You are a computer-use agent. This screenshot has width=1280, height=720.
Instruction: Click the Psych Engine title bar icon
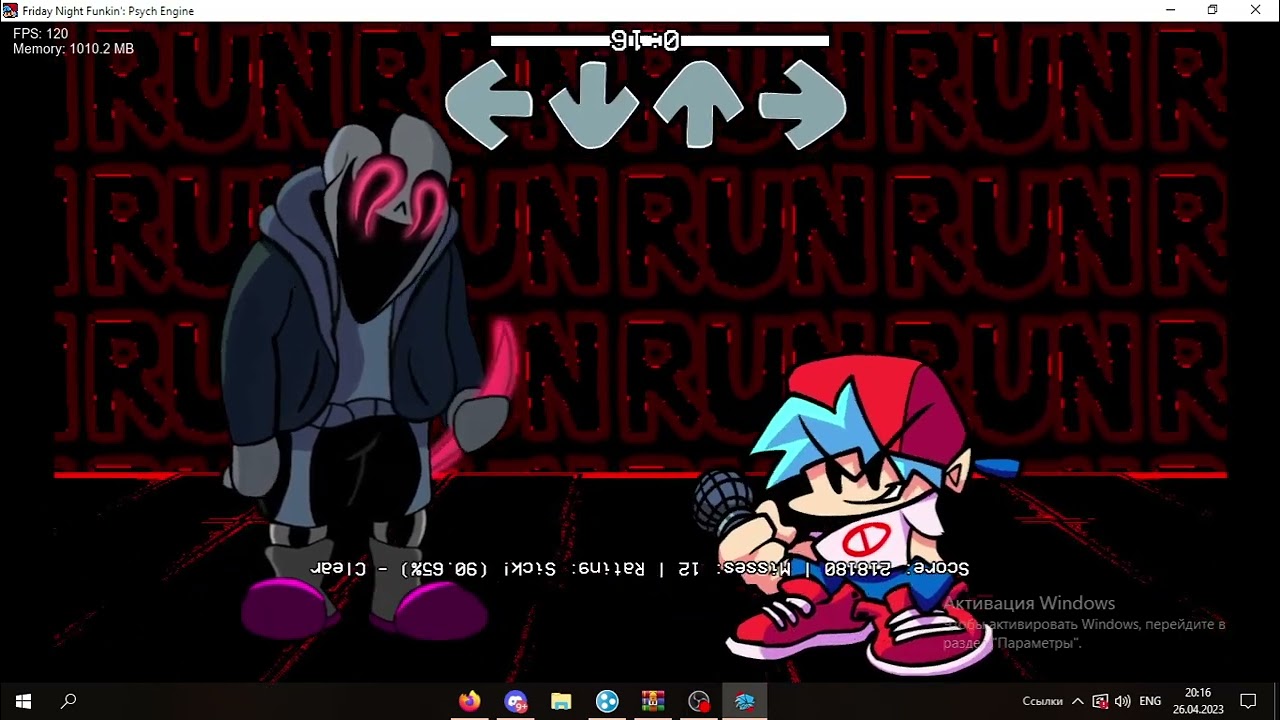click(x=10, y=11)
